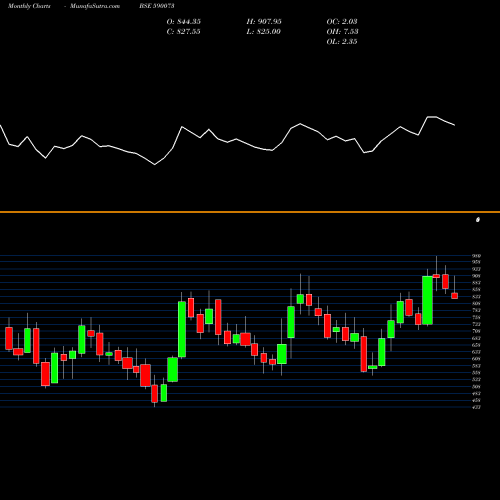Screen dimensions: 500x500
Task: Select the 'OH: 7.53' value
Action: [x=342, y=31]
